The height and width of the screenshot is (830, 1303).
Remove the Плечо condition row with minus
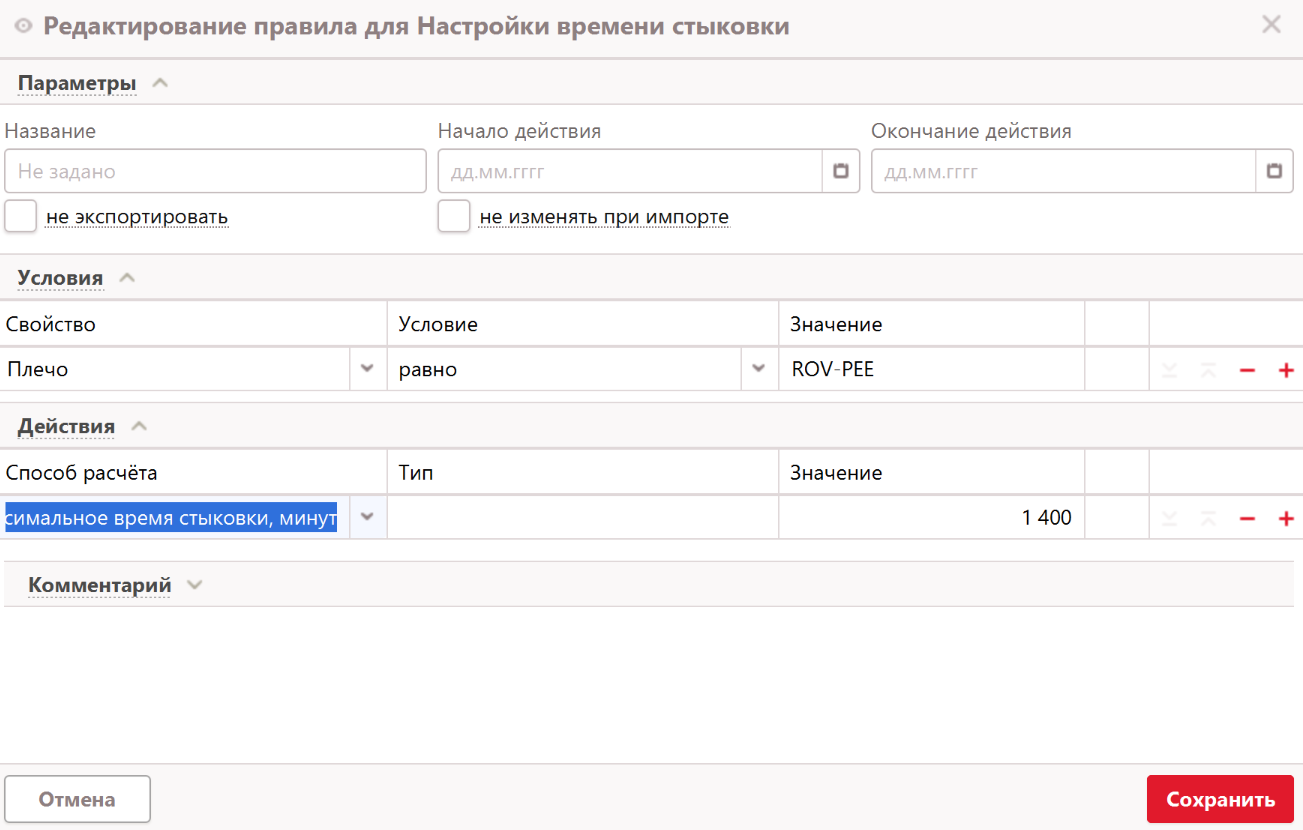tap(1247, 371)
